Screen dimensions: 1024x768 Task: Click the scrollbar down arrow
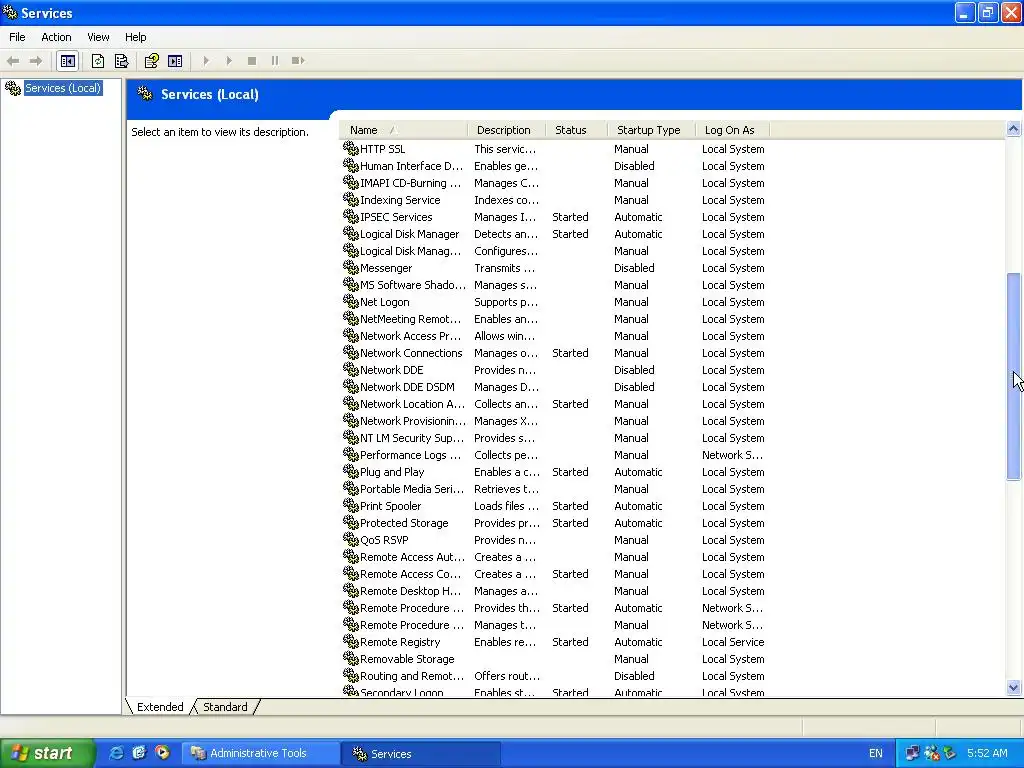(1013, 686)
